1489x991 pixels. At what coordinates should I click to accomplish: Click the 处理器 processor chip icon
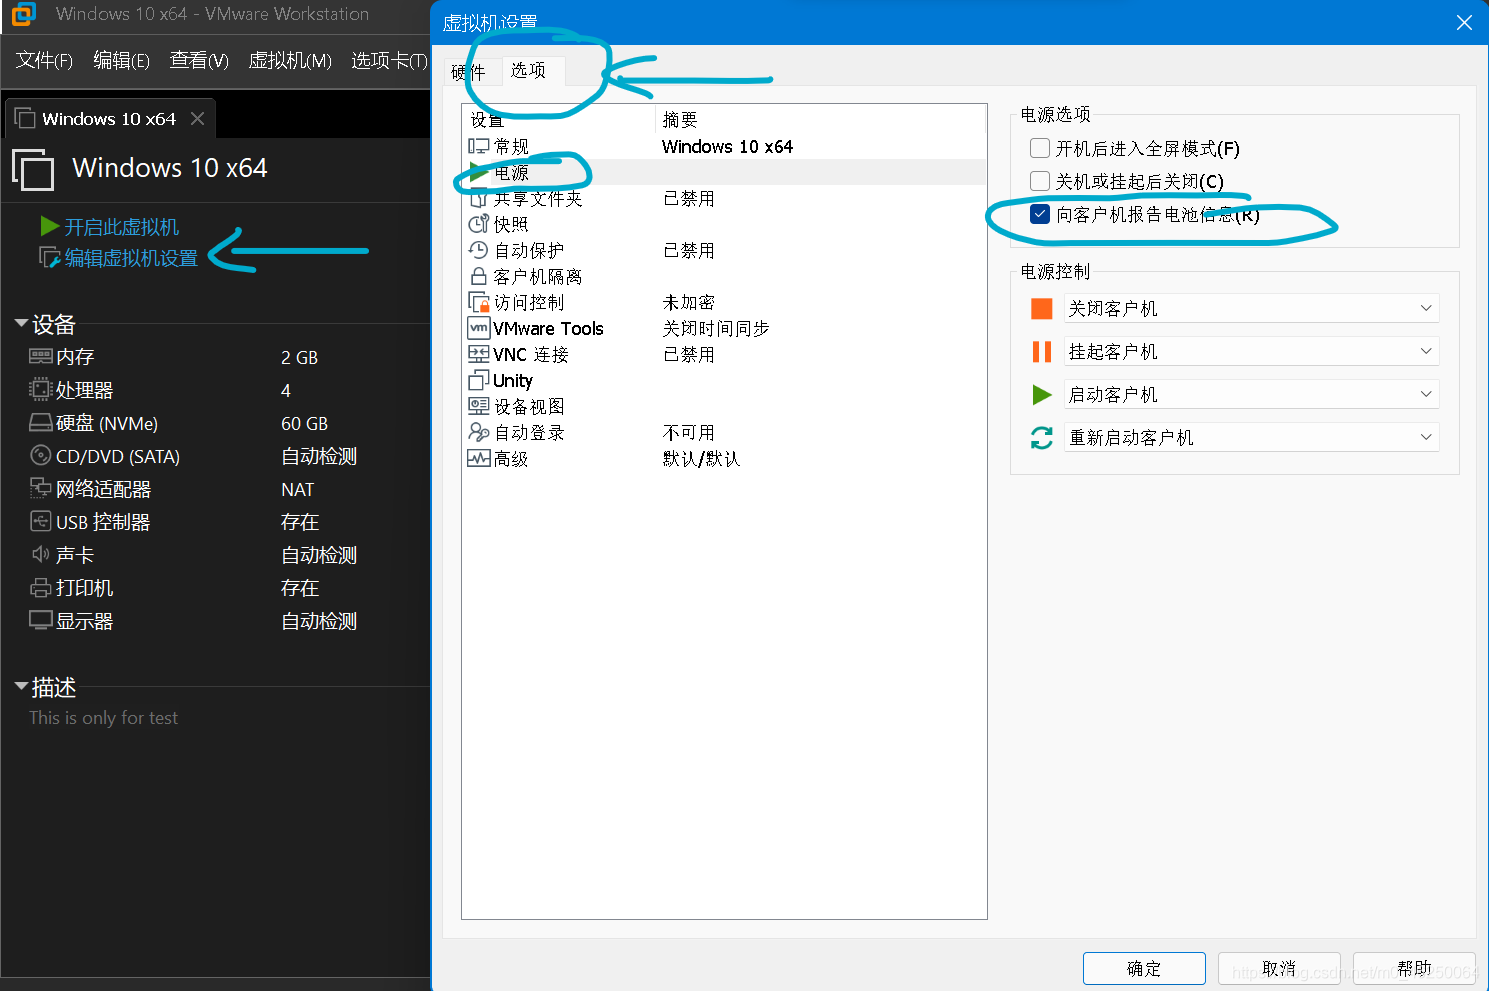pos(40,389)
